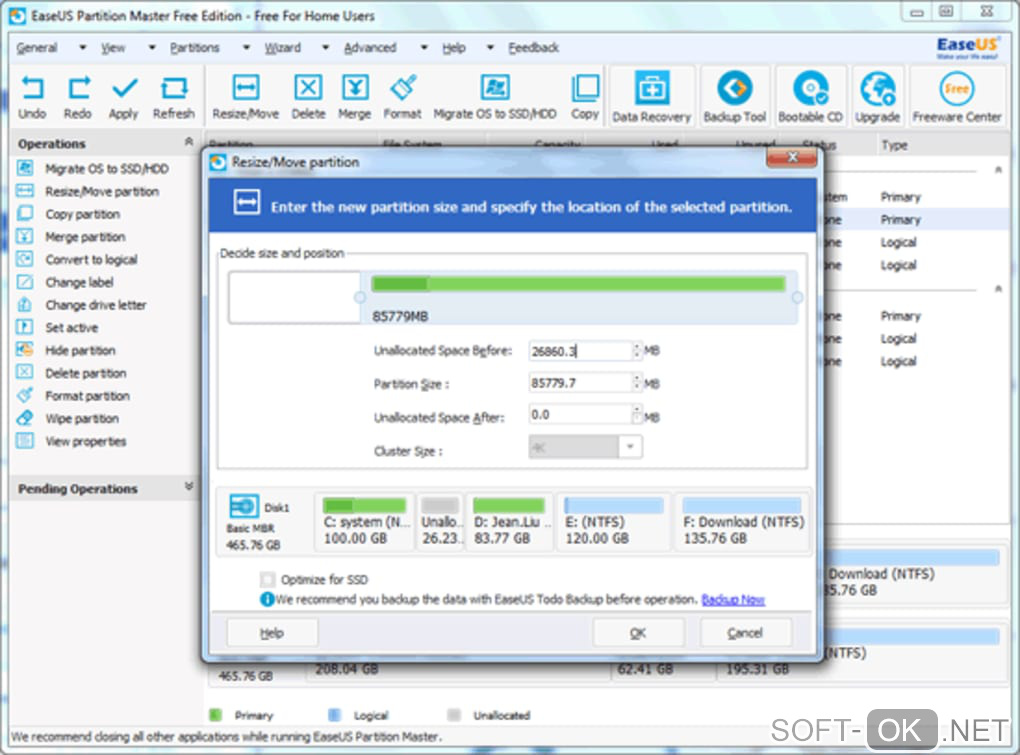Open the Backup Tool
Viewport: 1020px width, 755px height.
coord(734,97)
